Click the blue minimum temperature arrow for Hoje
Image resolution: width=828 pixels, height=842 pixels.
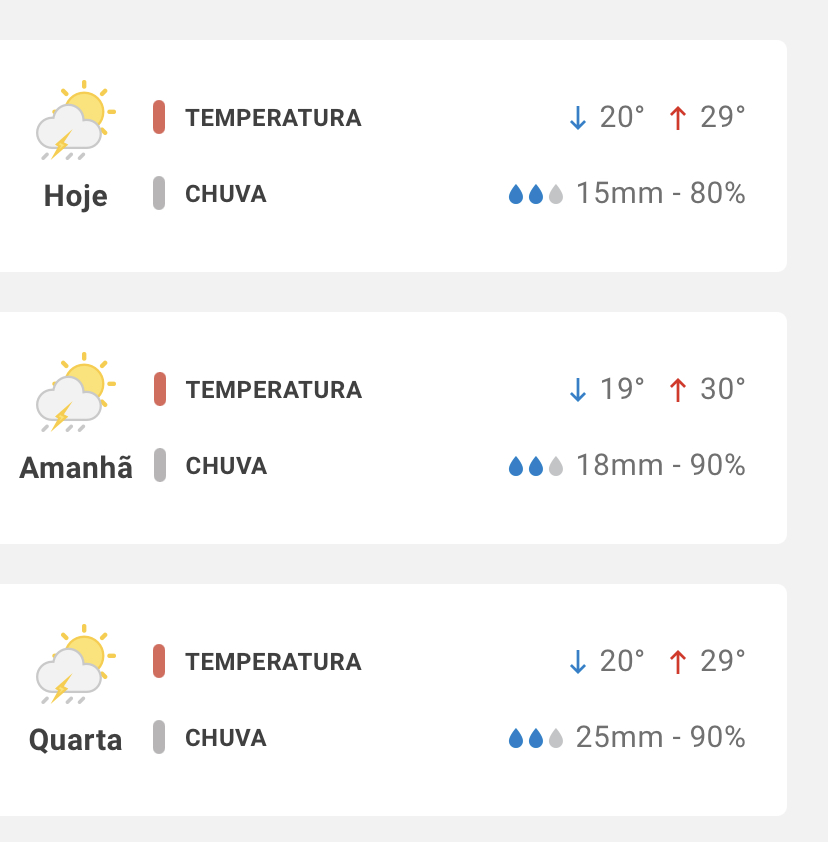tap(577, 118)
